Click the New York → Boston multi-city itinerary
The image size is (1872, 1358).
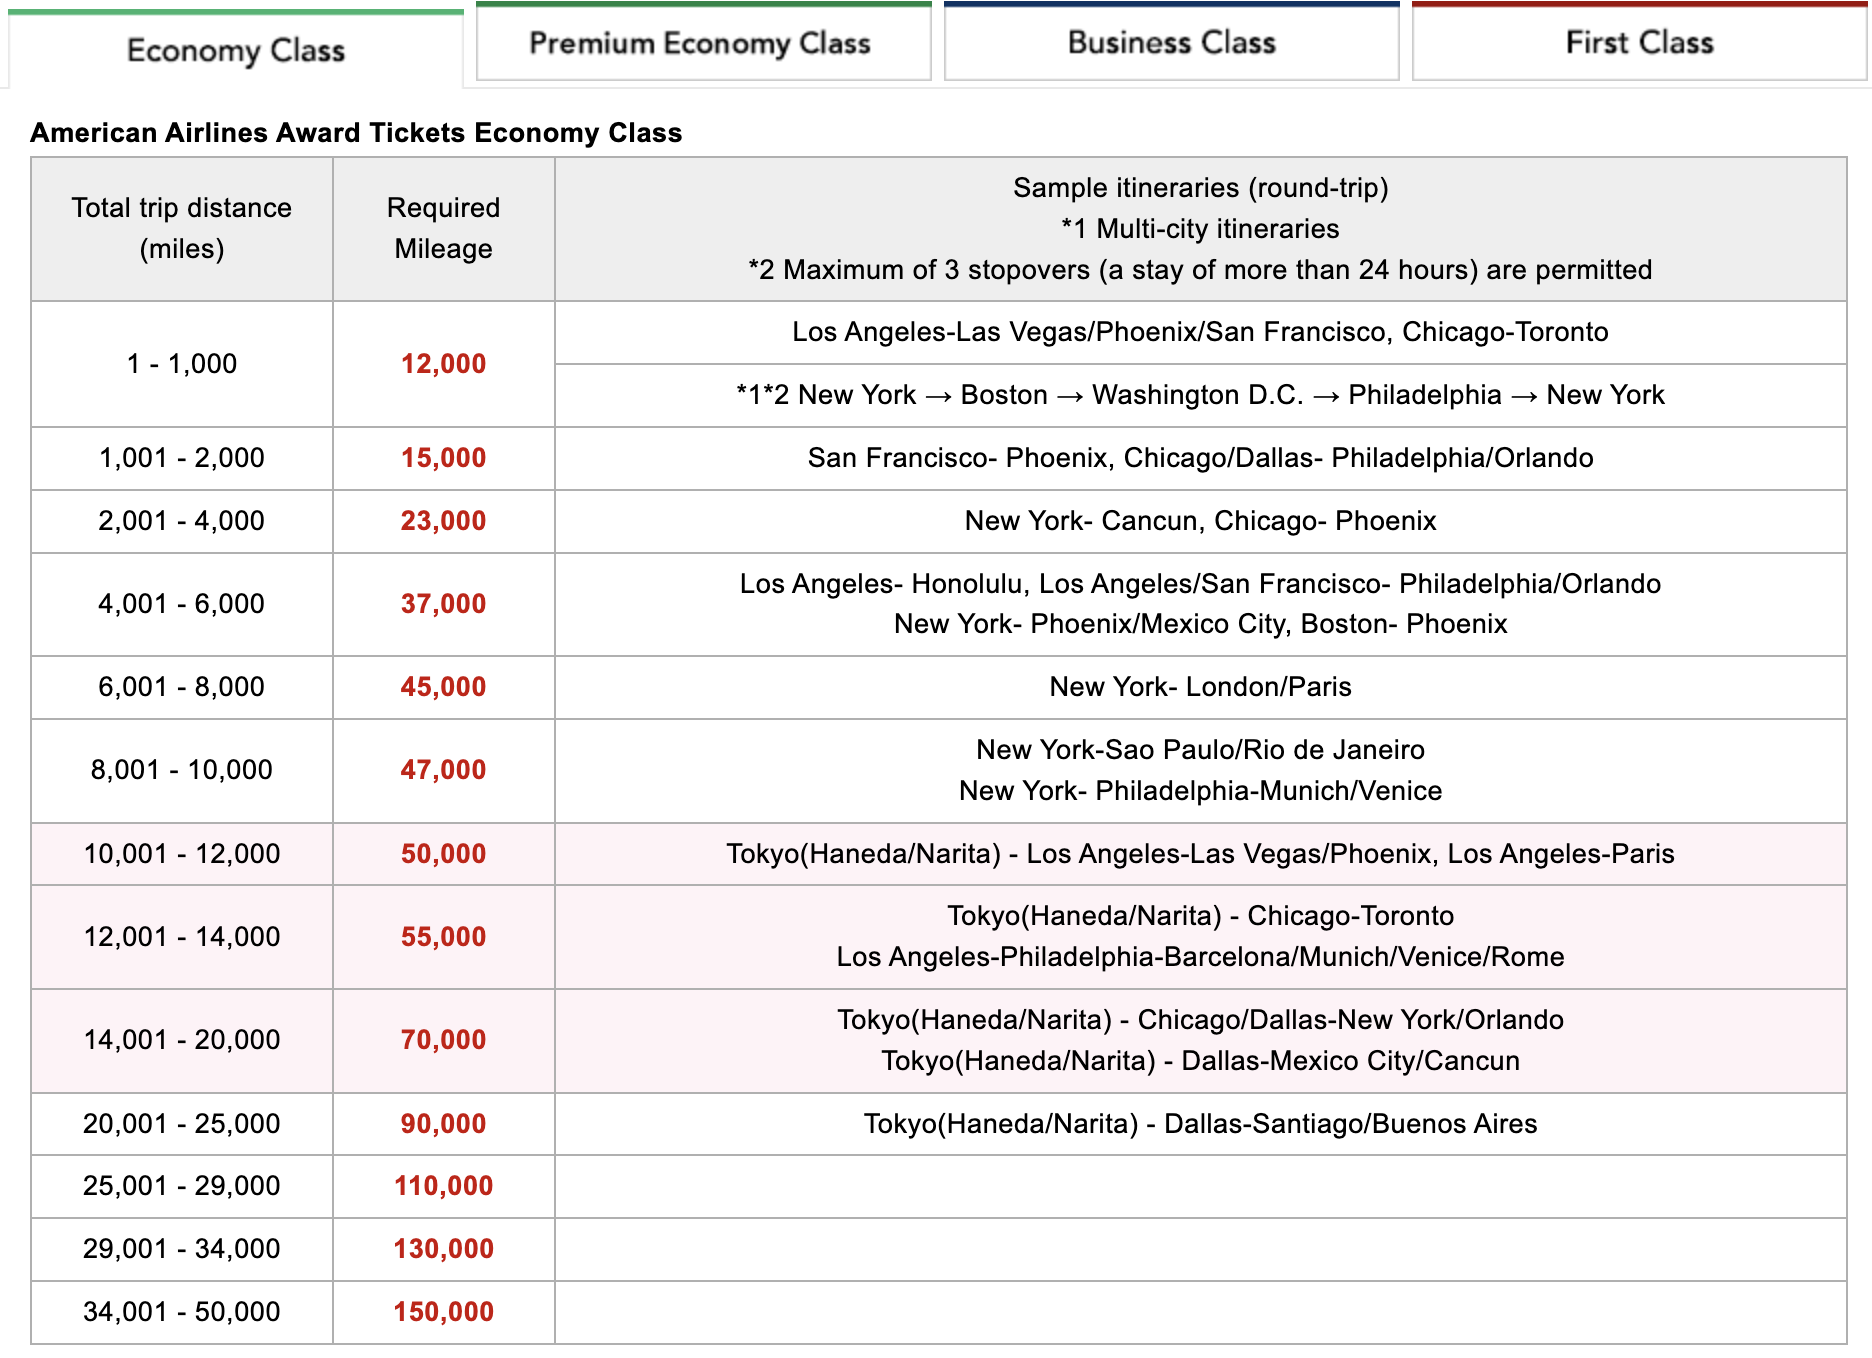(x=1200, y=395)
